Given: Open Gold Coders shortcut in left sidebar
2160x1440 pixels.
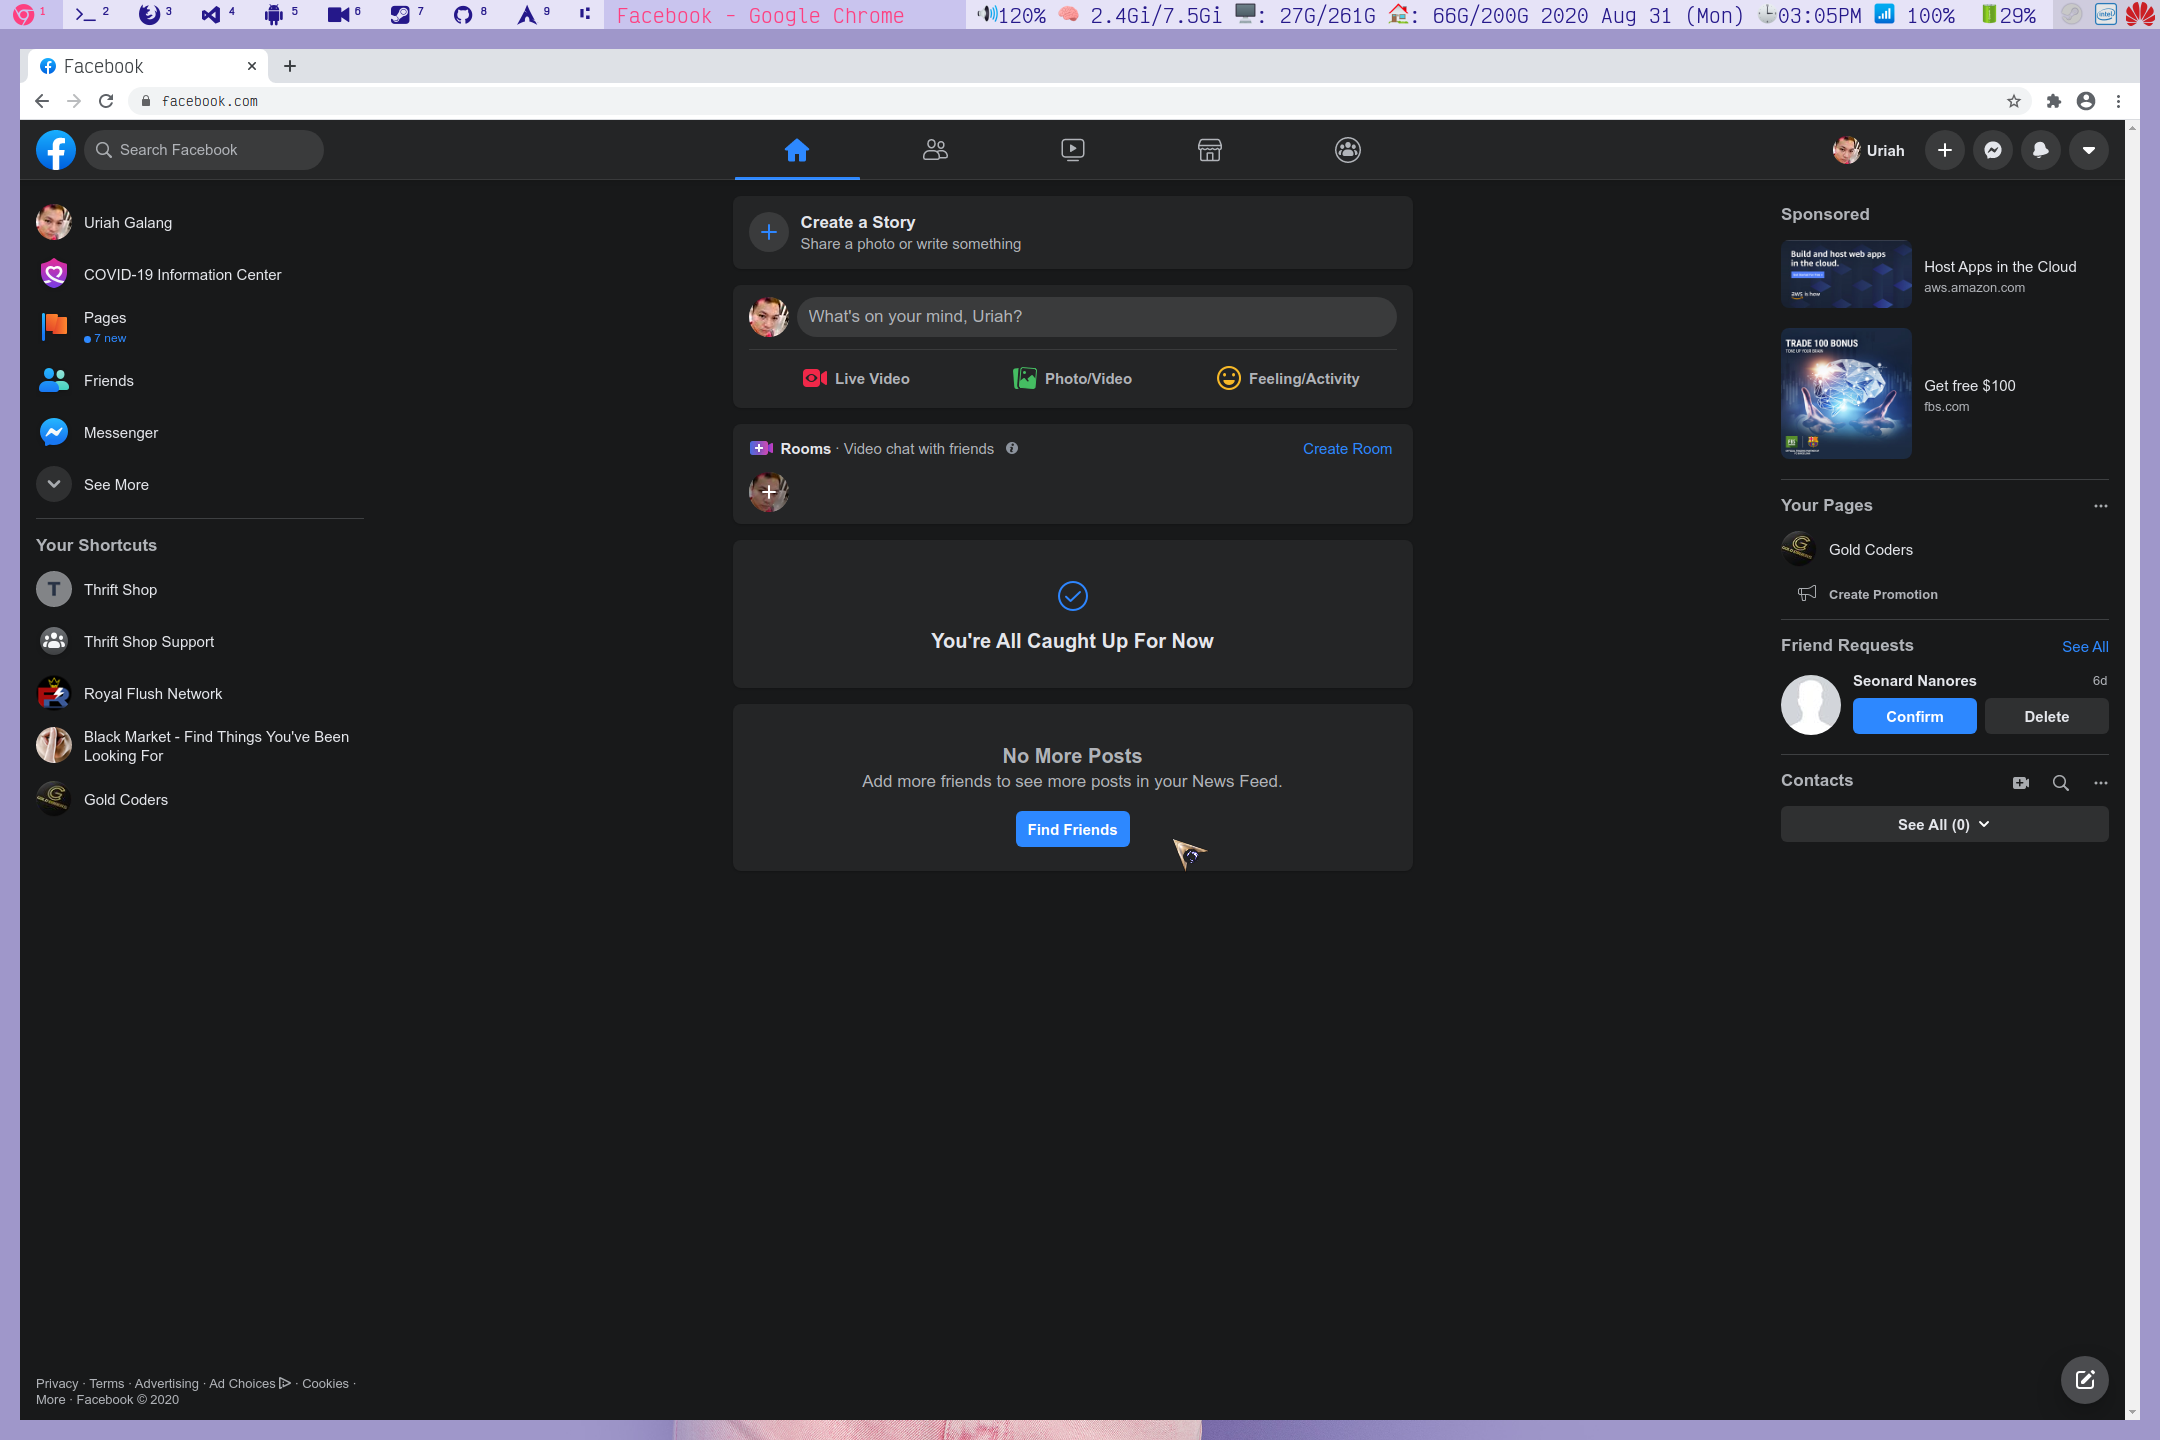Looking at the screenshot, I should click(x=200, y=799).
